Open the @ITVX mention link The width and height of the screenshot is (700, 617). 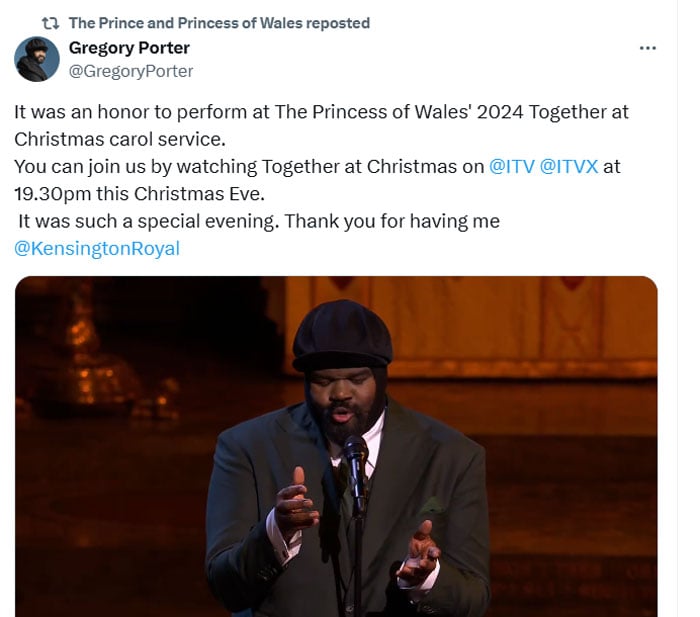pos(569,166)
